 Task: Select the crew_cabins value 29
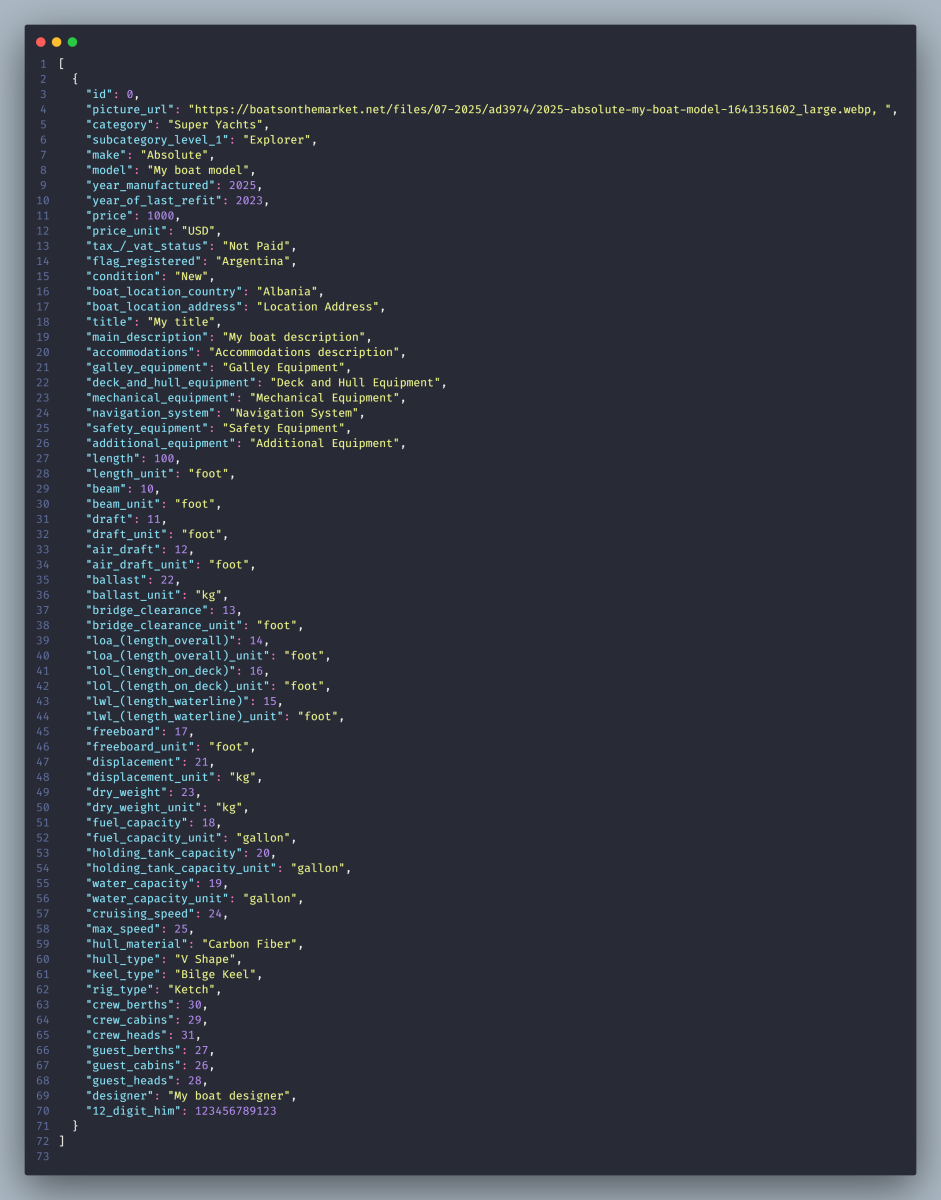click(x=195, y=1019)
